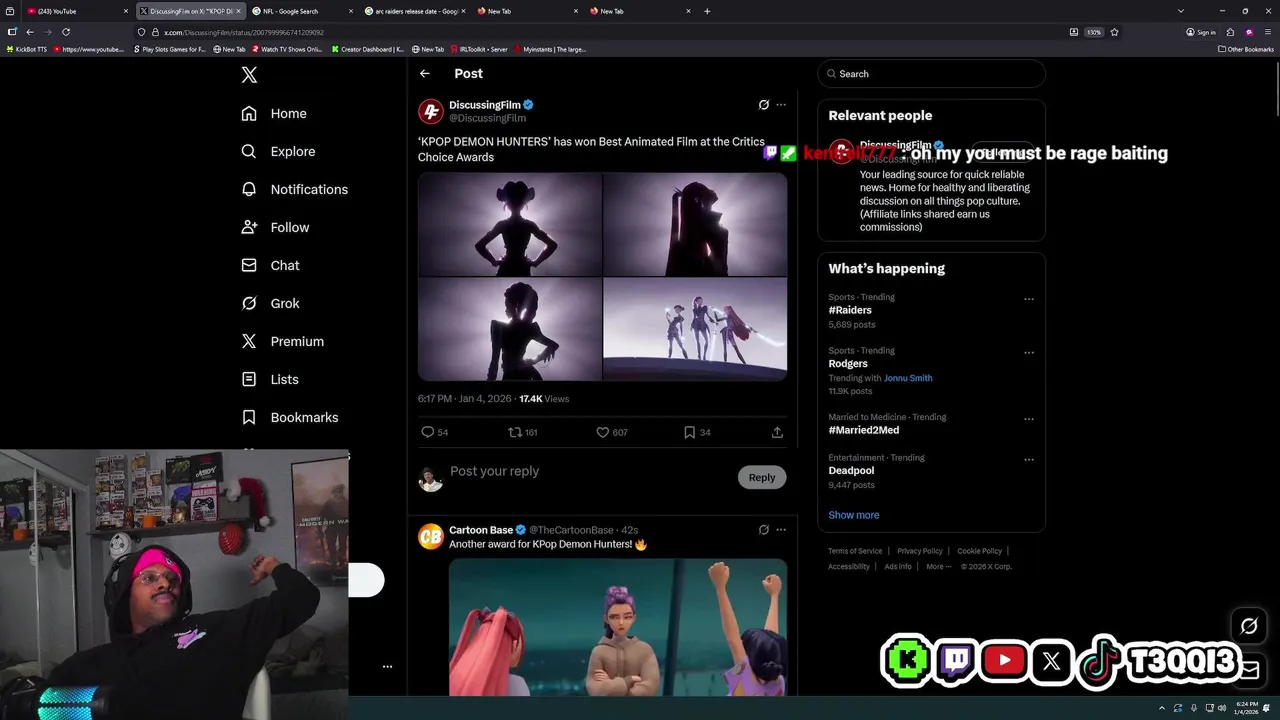Open #Married2Med trending topic
This screenshot has height=720, width=1280.
(x=864, y=430)
